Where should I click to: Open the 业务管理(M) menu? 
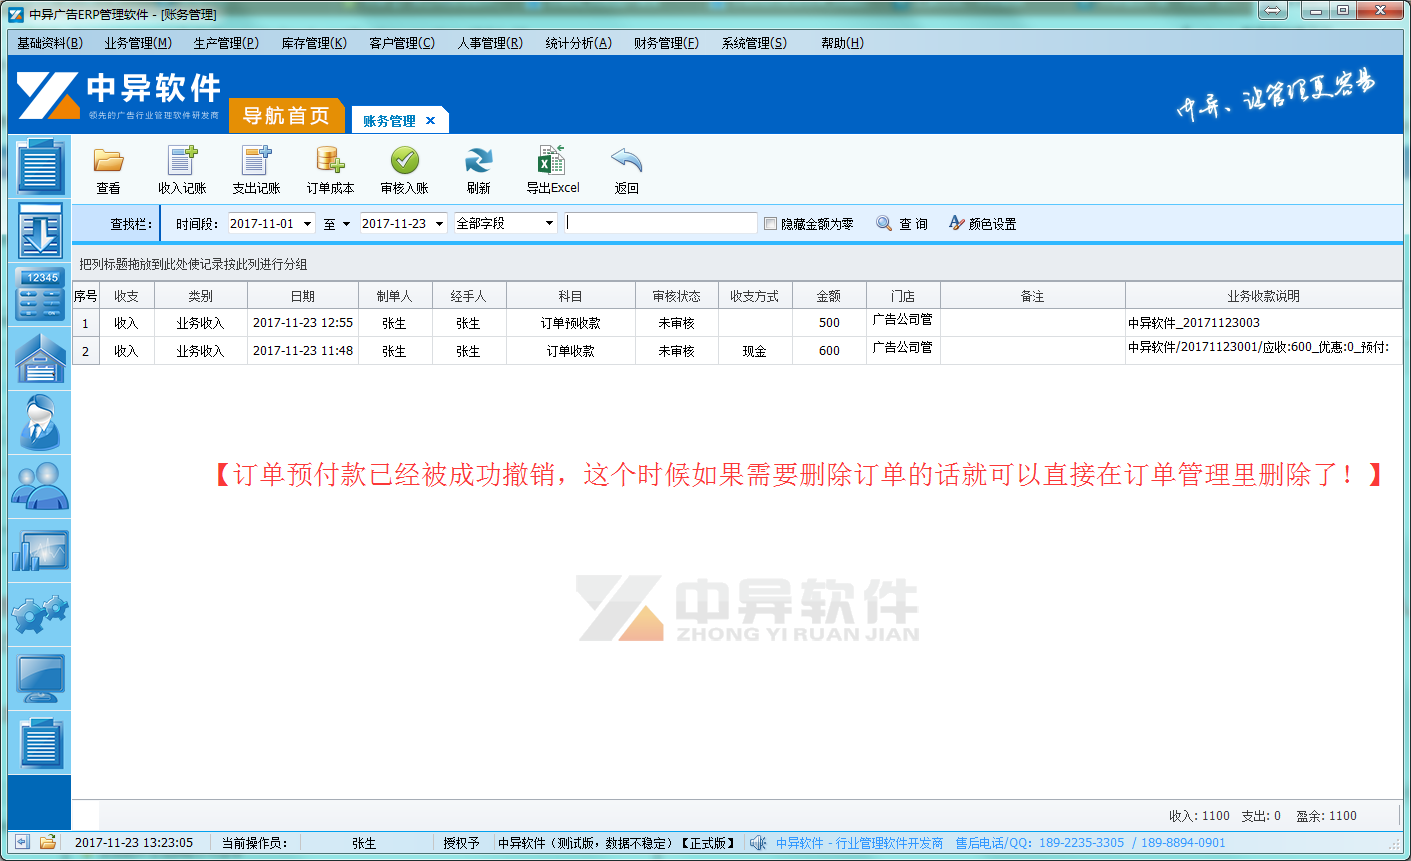coord(138,43)
